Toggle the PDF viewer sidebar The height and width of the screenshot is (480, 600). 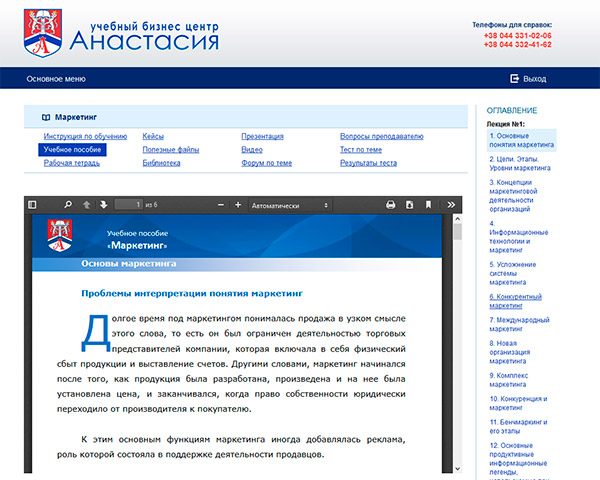[33, 205]
